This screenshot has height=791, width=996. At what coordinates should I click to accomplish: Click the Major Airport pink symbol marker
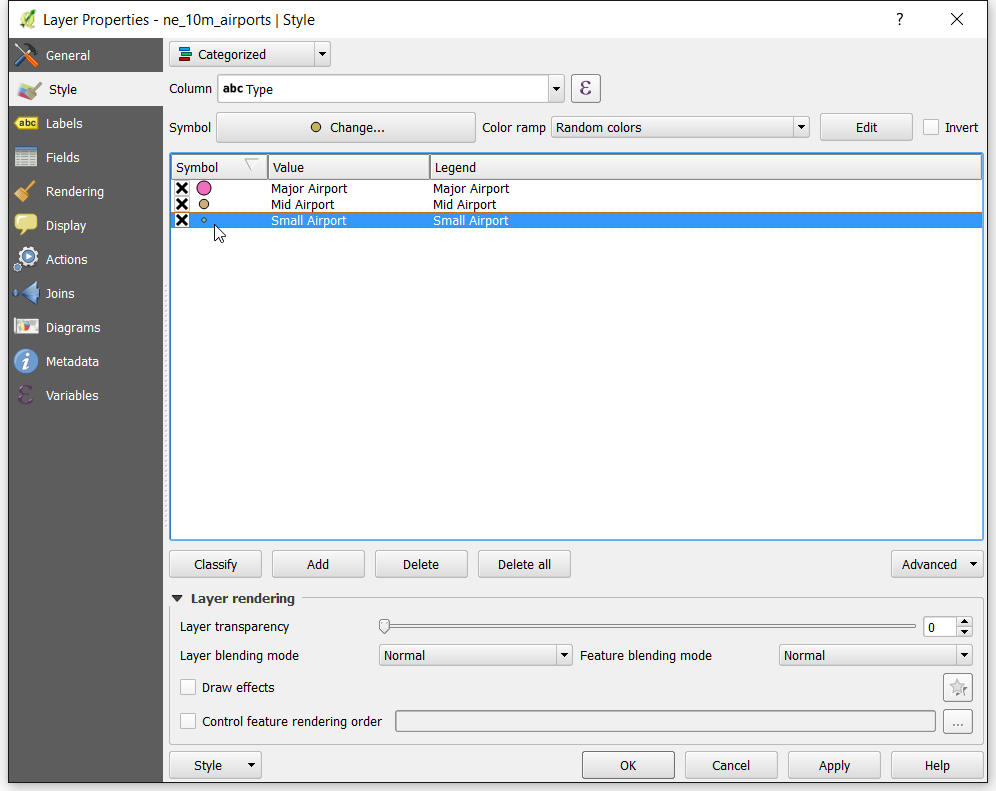coord(204,188)
